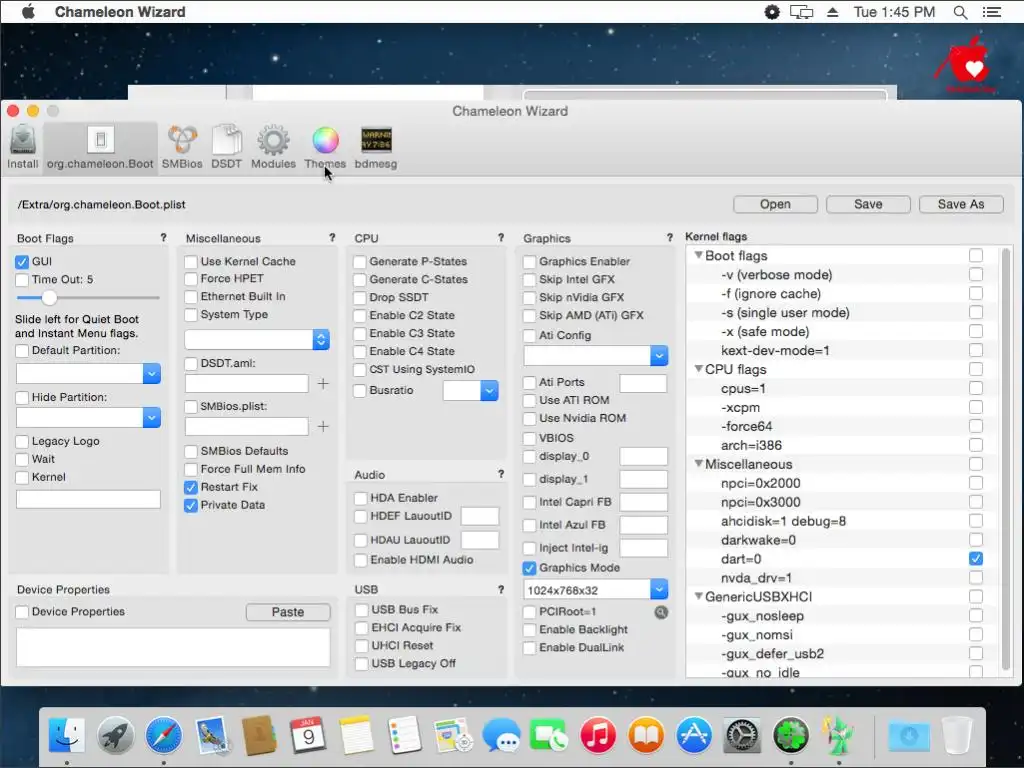The height and width of the screenshot is (768, 1024).
Task: Open Audio section help question mark
Action: click(x=501, y=474)
